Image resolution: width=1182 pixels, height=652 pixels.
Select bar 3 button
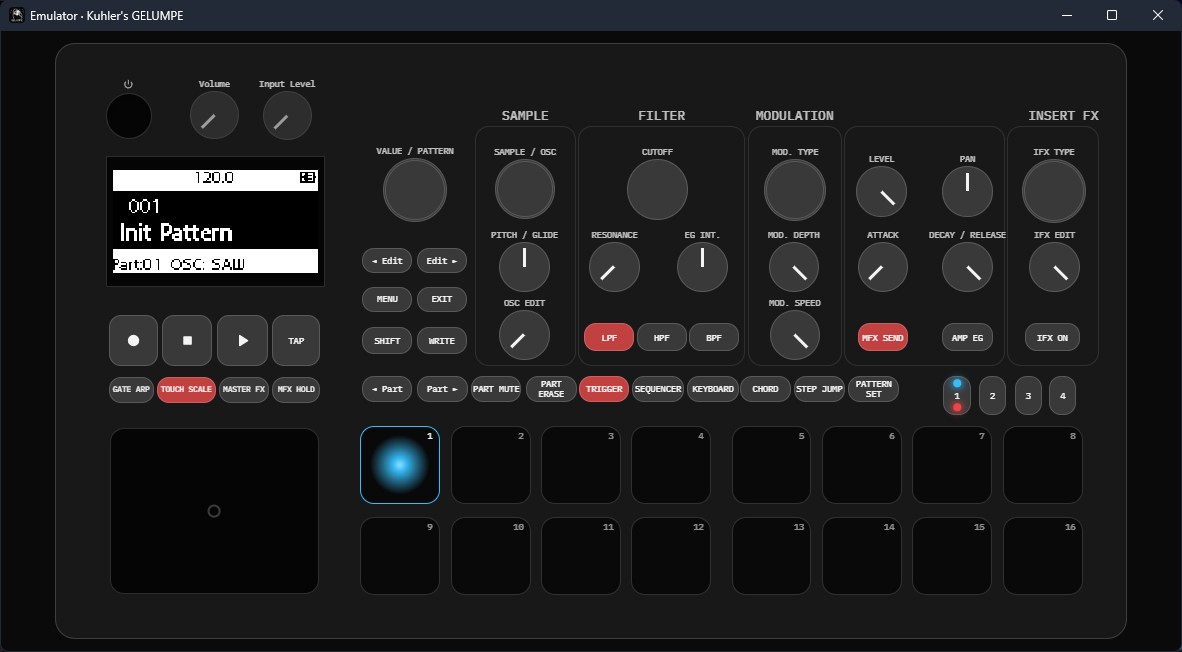[x=1027, y=396]
